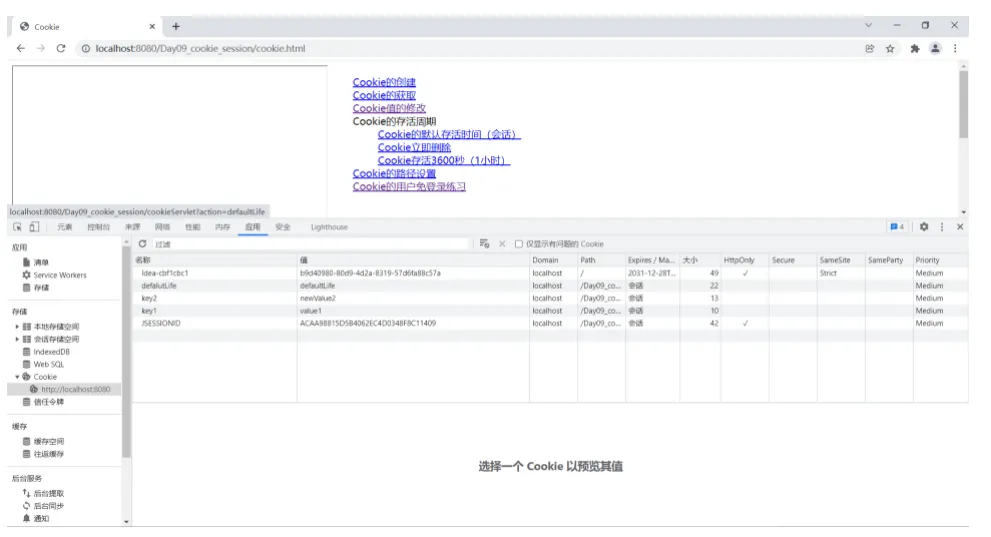Open a new tab with plus button
Image resolution: width=991 pixels, height=537 pixels.
(176, 27)
